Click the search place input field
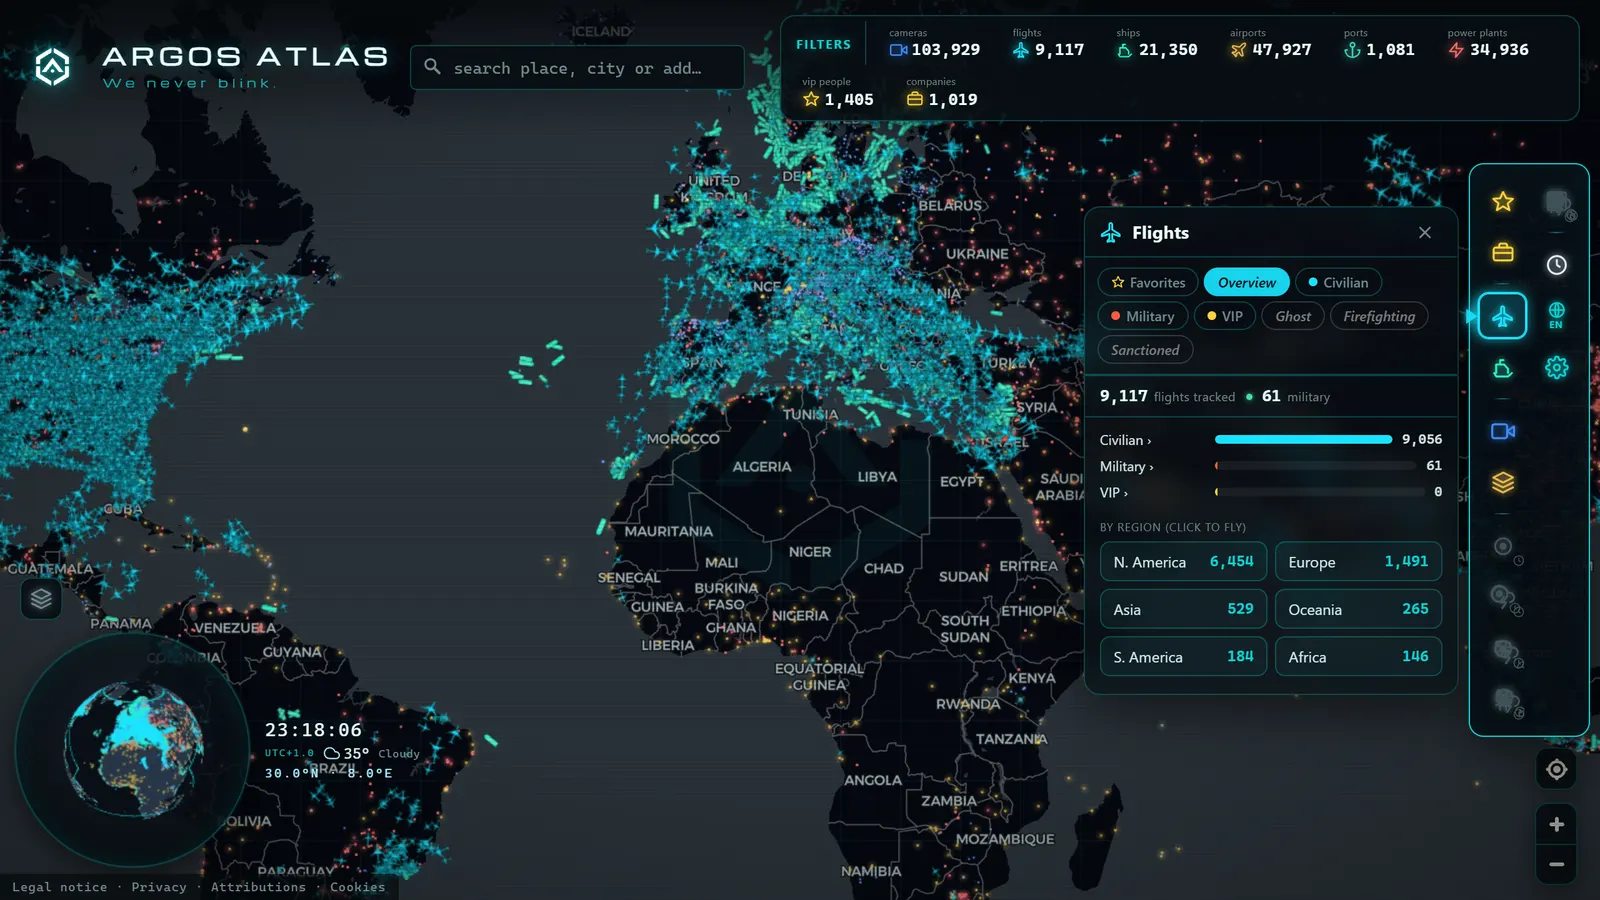1600x900 pixels. (577, 68)
